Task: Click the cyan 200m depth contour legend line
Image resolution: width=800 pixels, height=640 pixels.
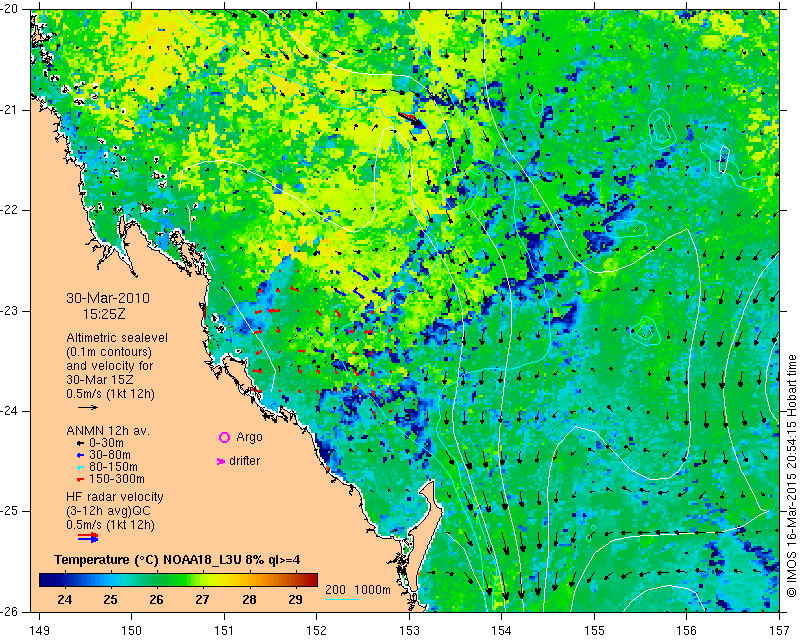Action: 342,599
